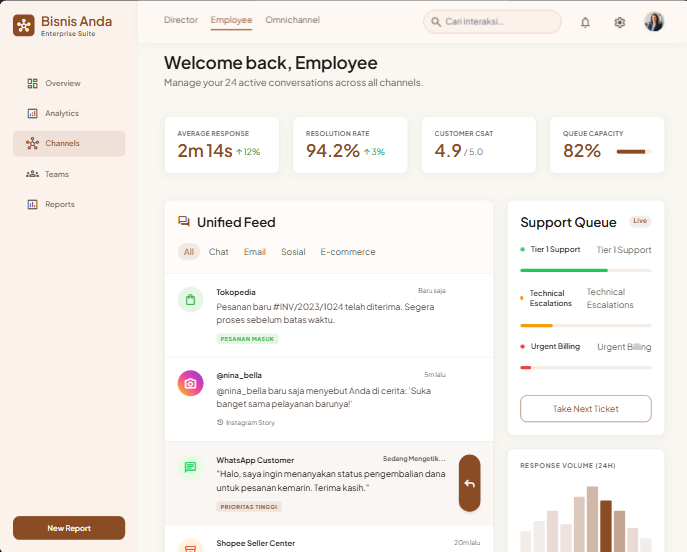The image size is (687, 552).
Task: Click the Resolution Rate card
Action: coord(350,145)
